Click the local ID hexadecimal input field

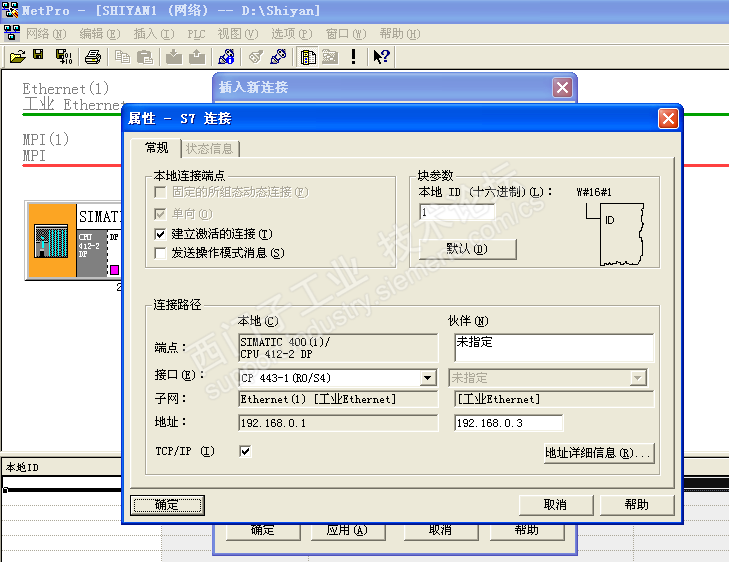coord(457,212)
